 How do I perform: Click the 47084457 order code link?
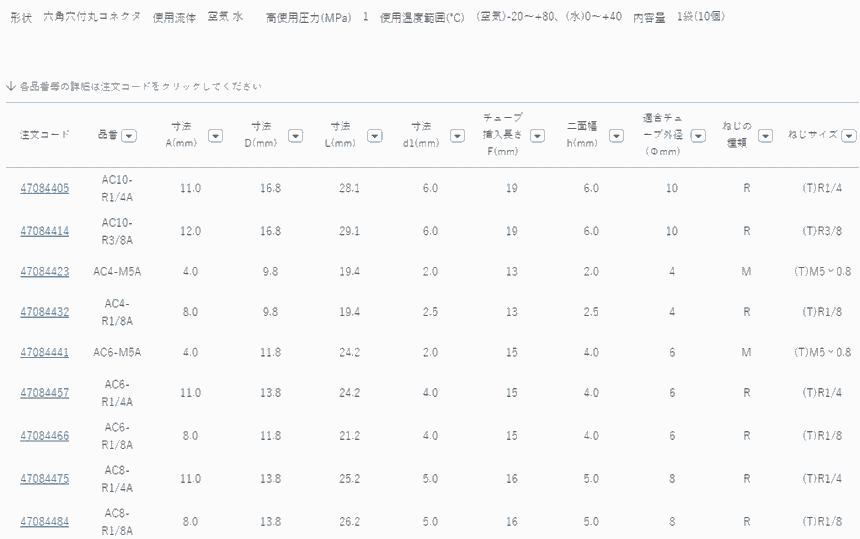(x=45, y=393)
